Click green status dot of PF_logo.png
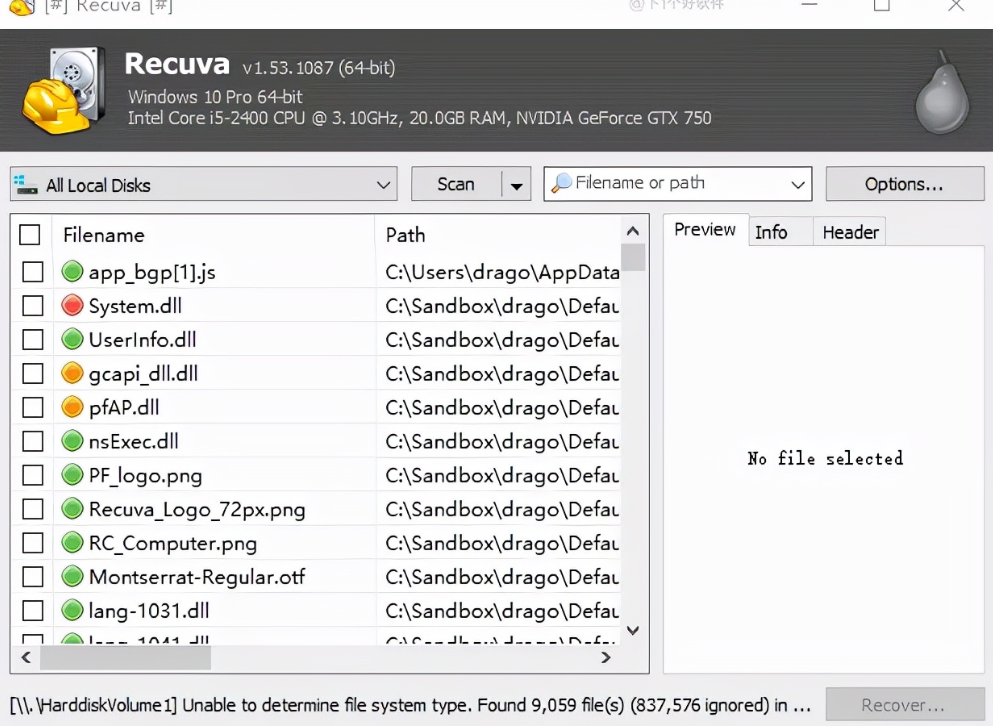Screen dimensions: 993x726 [72, 474]
